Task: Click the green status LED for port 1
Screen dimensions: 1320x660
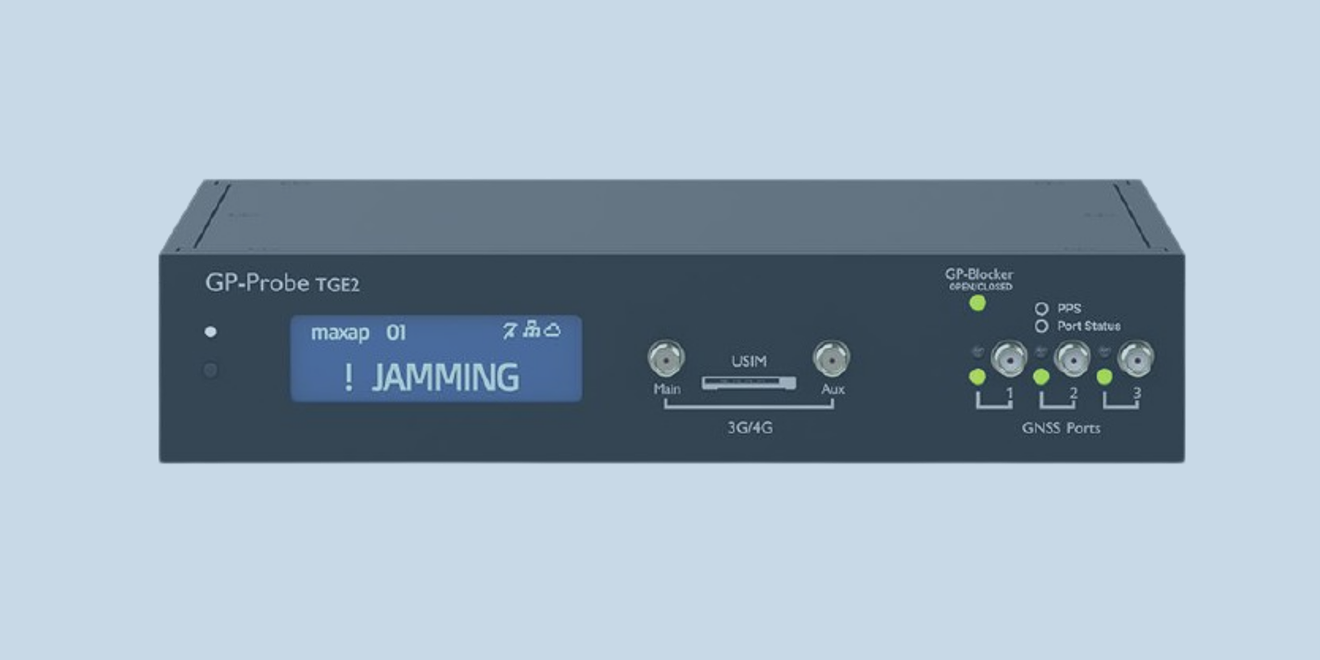Action: (977, 377)
